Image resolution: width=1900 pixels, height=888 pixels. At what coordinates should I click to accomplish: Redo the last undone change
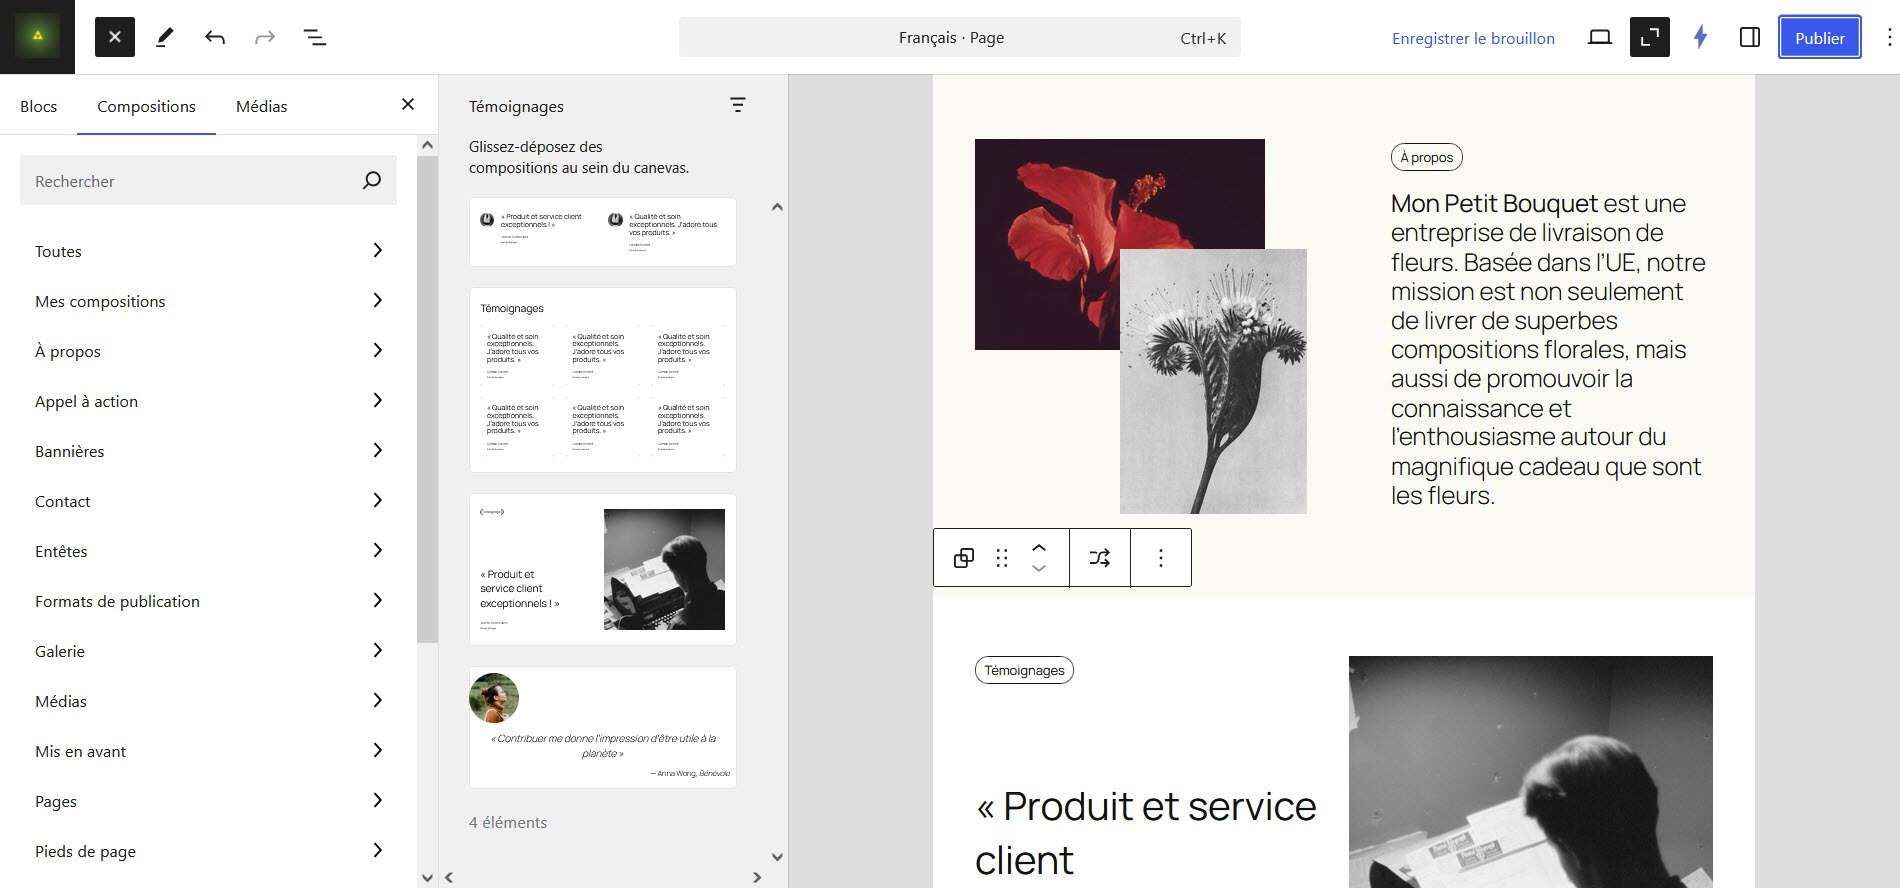tap(265, 37)
